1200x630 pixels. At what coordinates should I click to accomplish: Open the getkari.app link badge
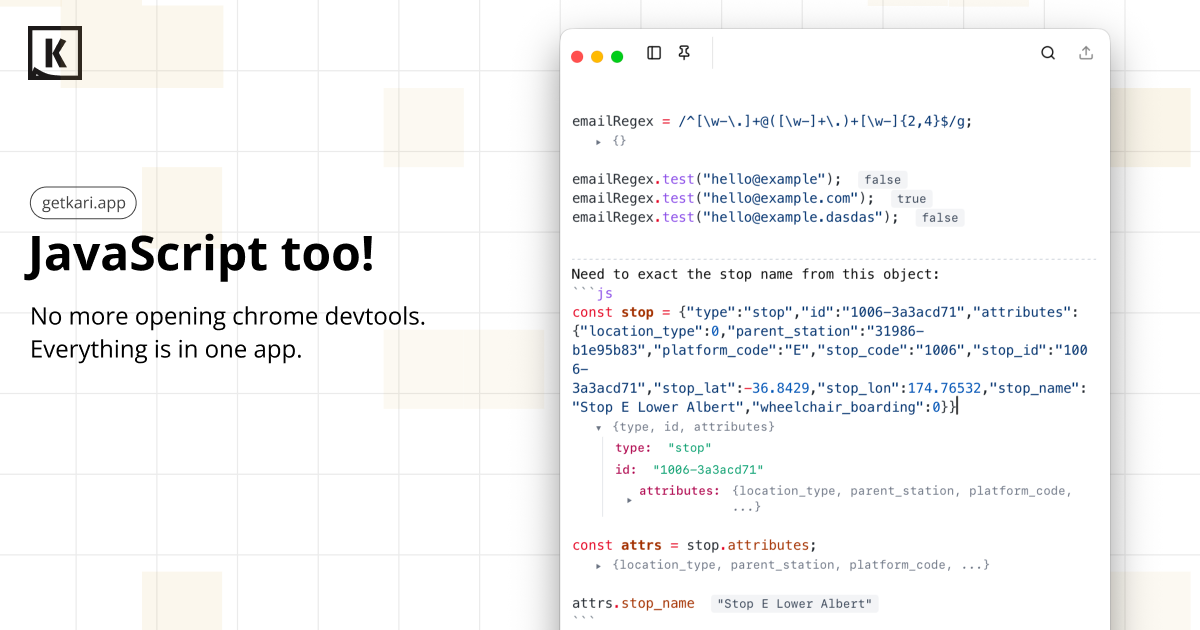click(x=83, y=203)
